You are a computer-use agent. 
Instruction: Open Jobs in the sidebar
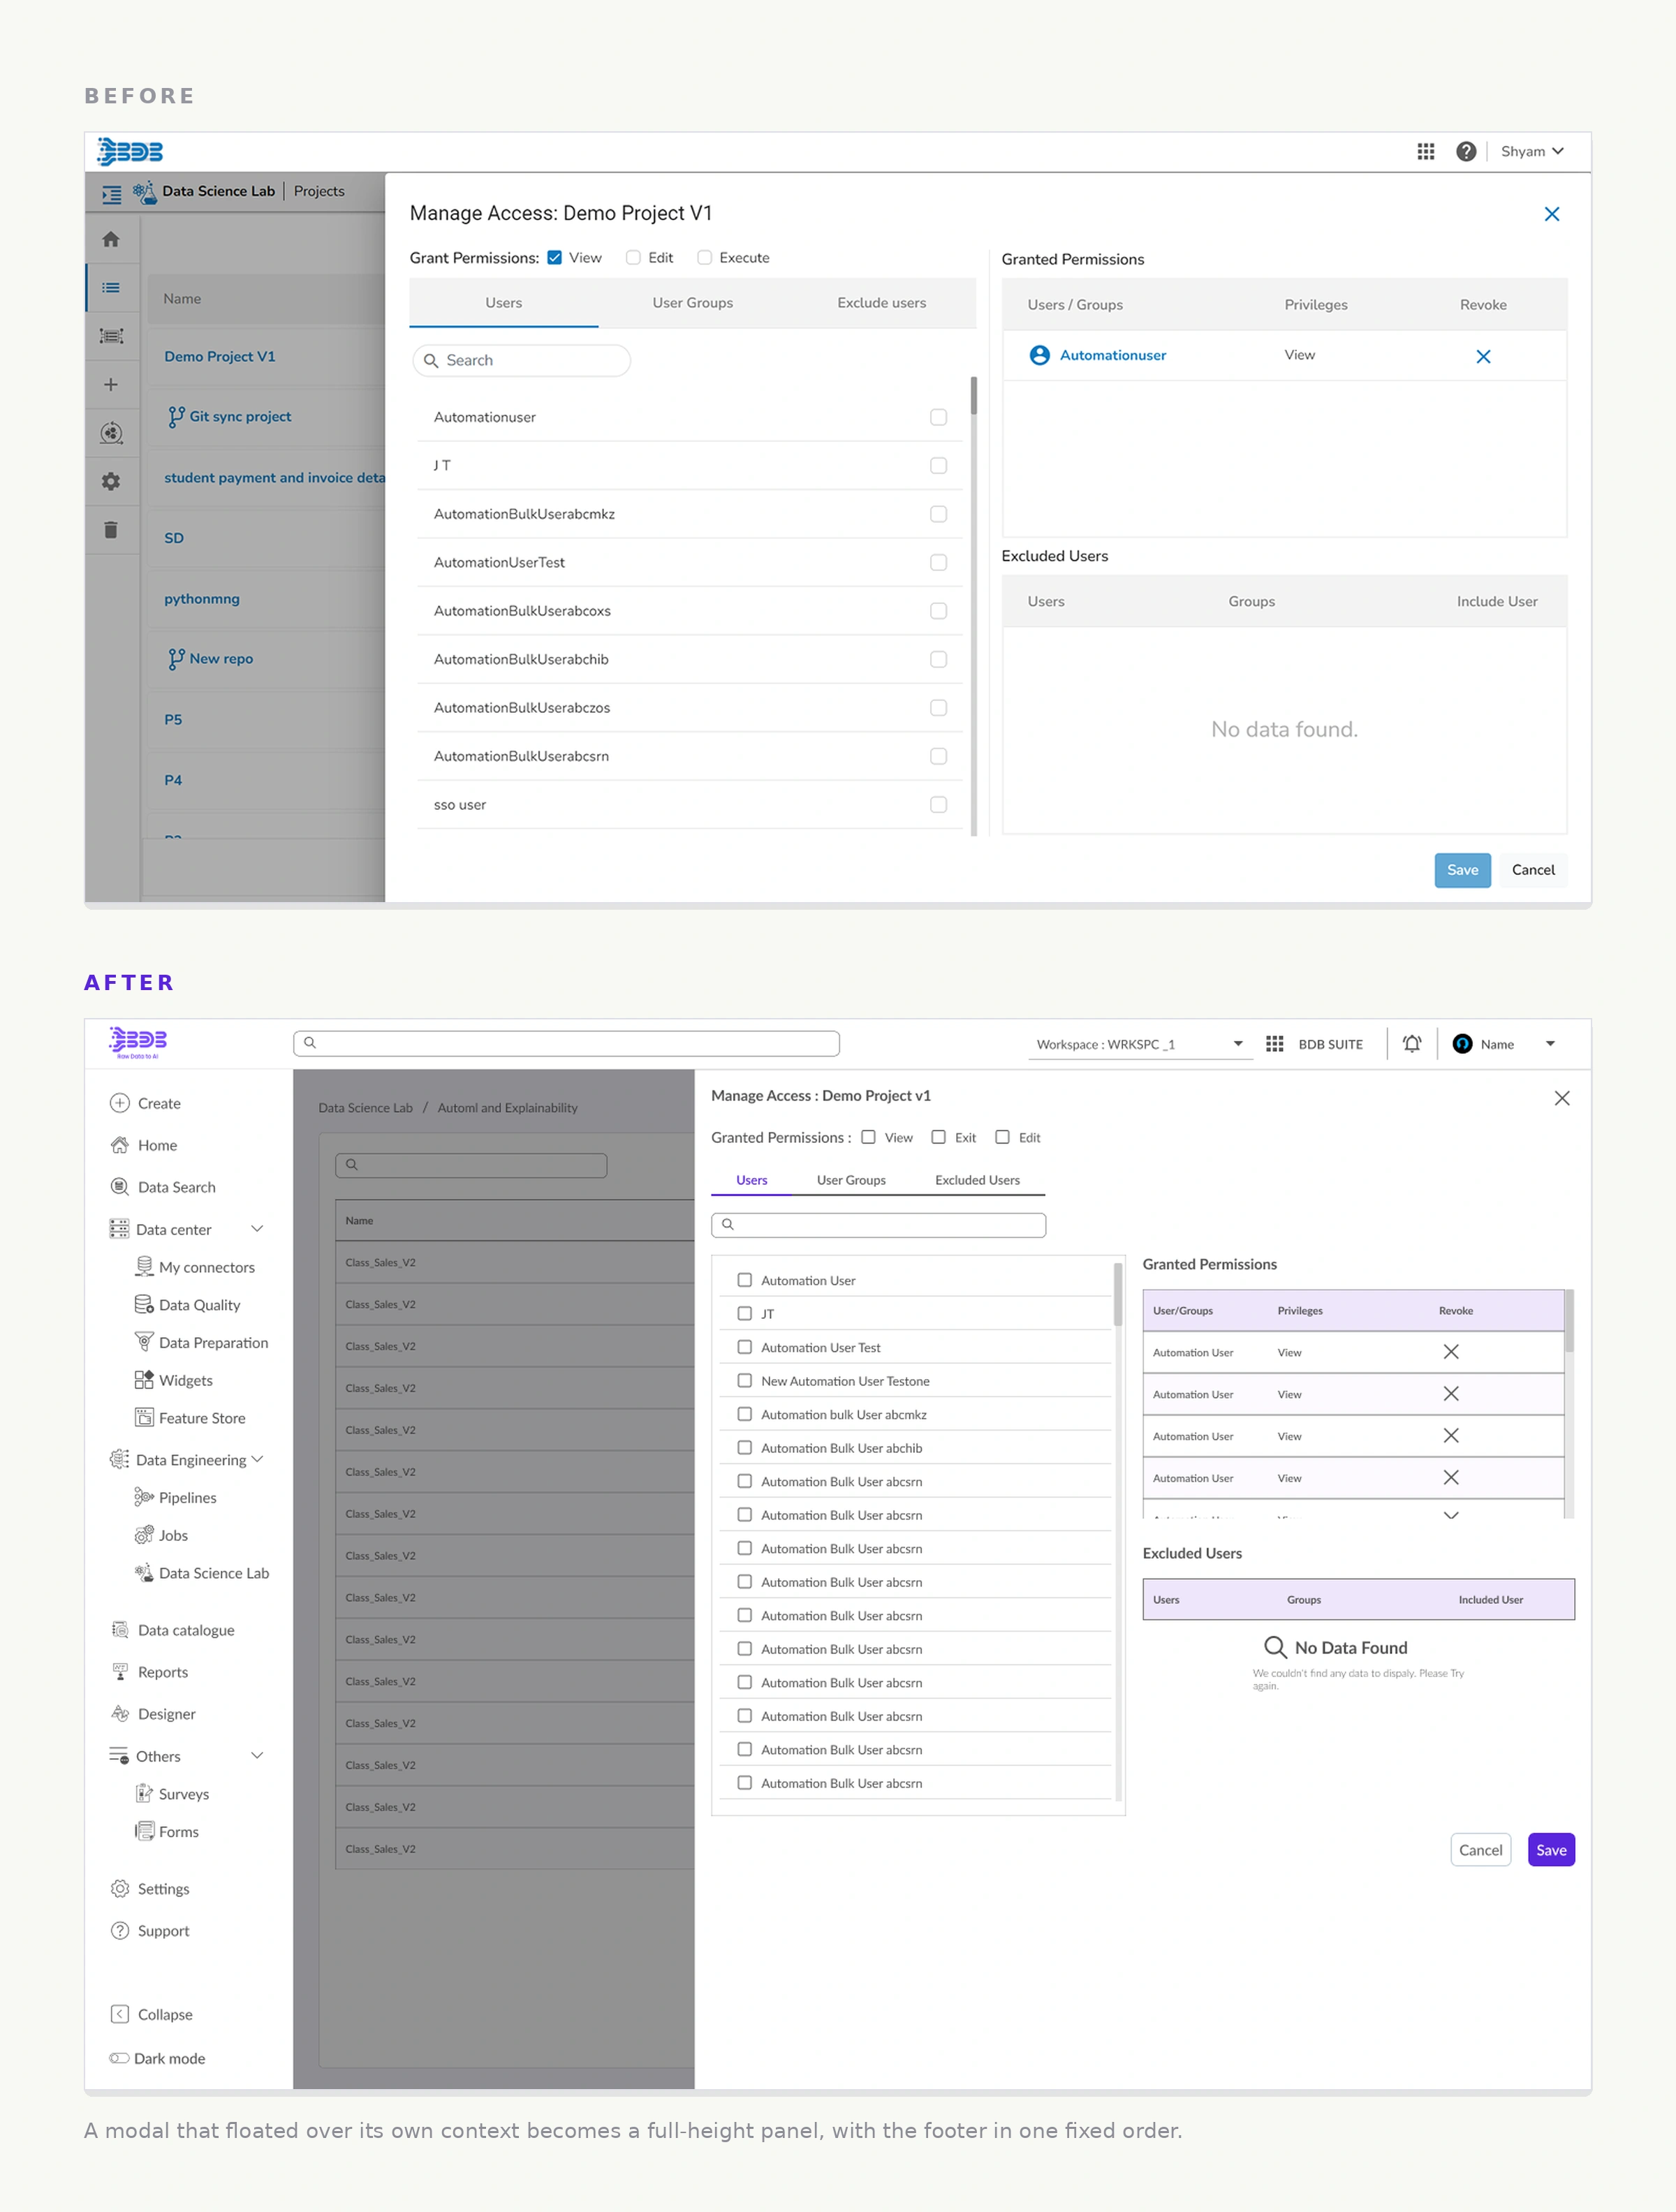pos(172,1536)
